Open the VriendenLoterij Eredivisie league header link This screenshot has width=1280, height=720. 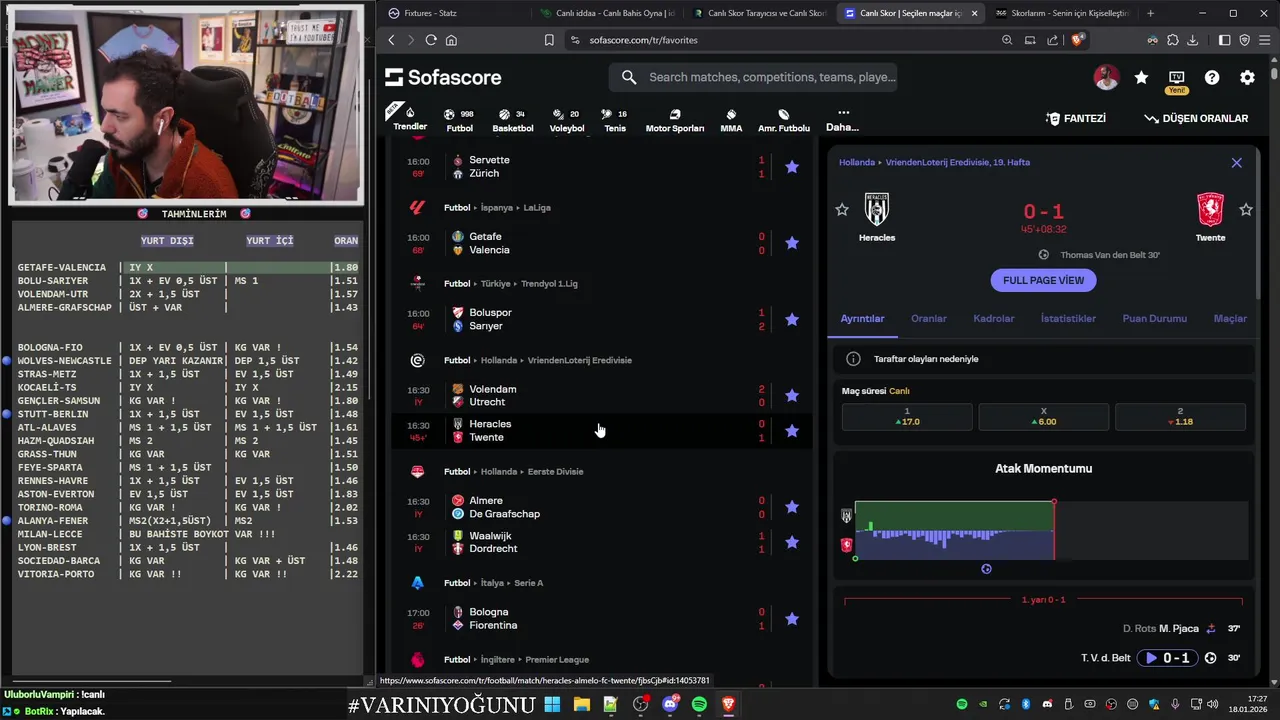(579, 360)
